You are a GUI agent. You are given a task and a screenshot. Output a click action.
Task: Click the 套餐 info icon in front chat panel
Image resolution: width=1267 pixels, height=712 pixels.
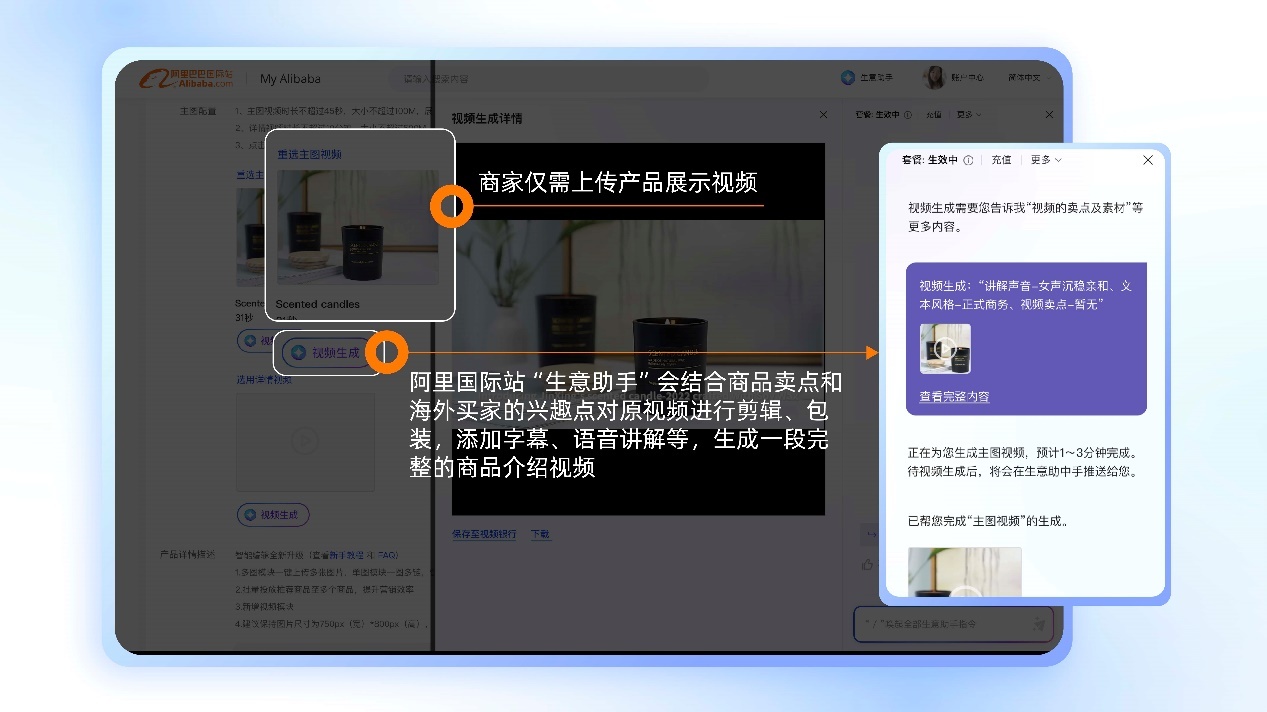point(968,160)
